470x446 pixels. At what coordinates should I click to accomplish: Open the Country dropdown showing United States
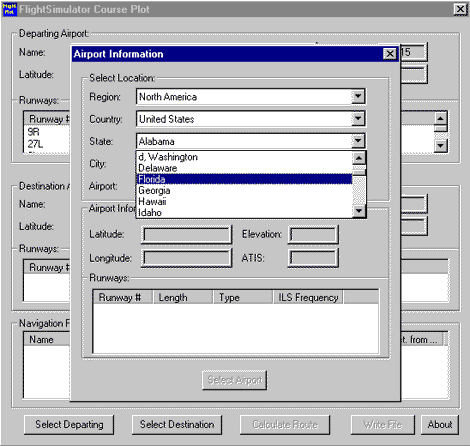tap(358, 119)
